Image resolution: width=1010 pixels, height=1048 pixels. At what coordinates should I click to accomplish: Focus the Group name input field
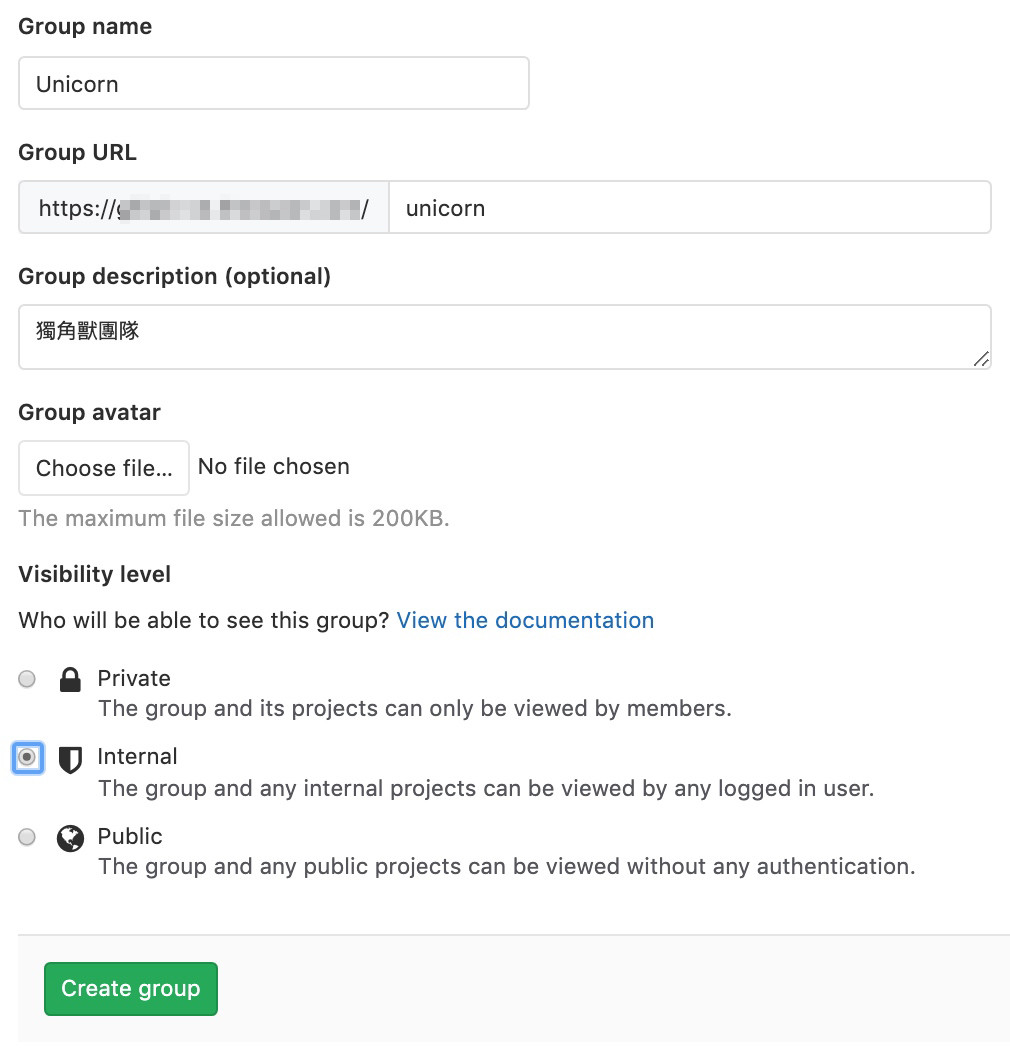pos(273,83)
